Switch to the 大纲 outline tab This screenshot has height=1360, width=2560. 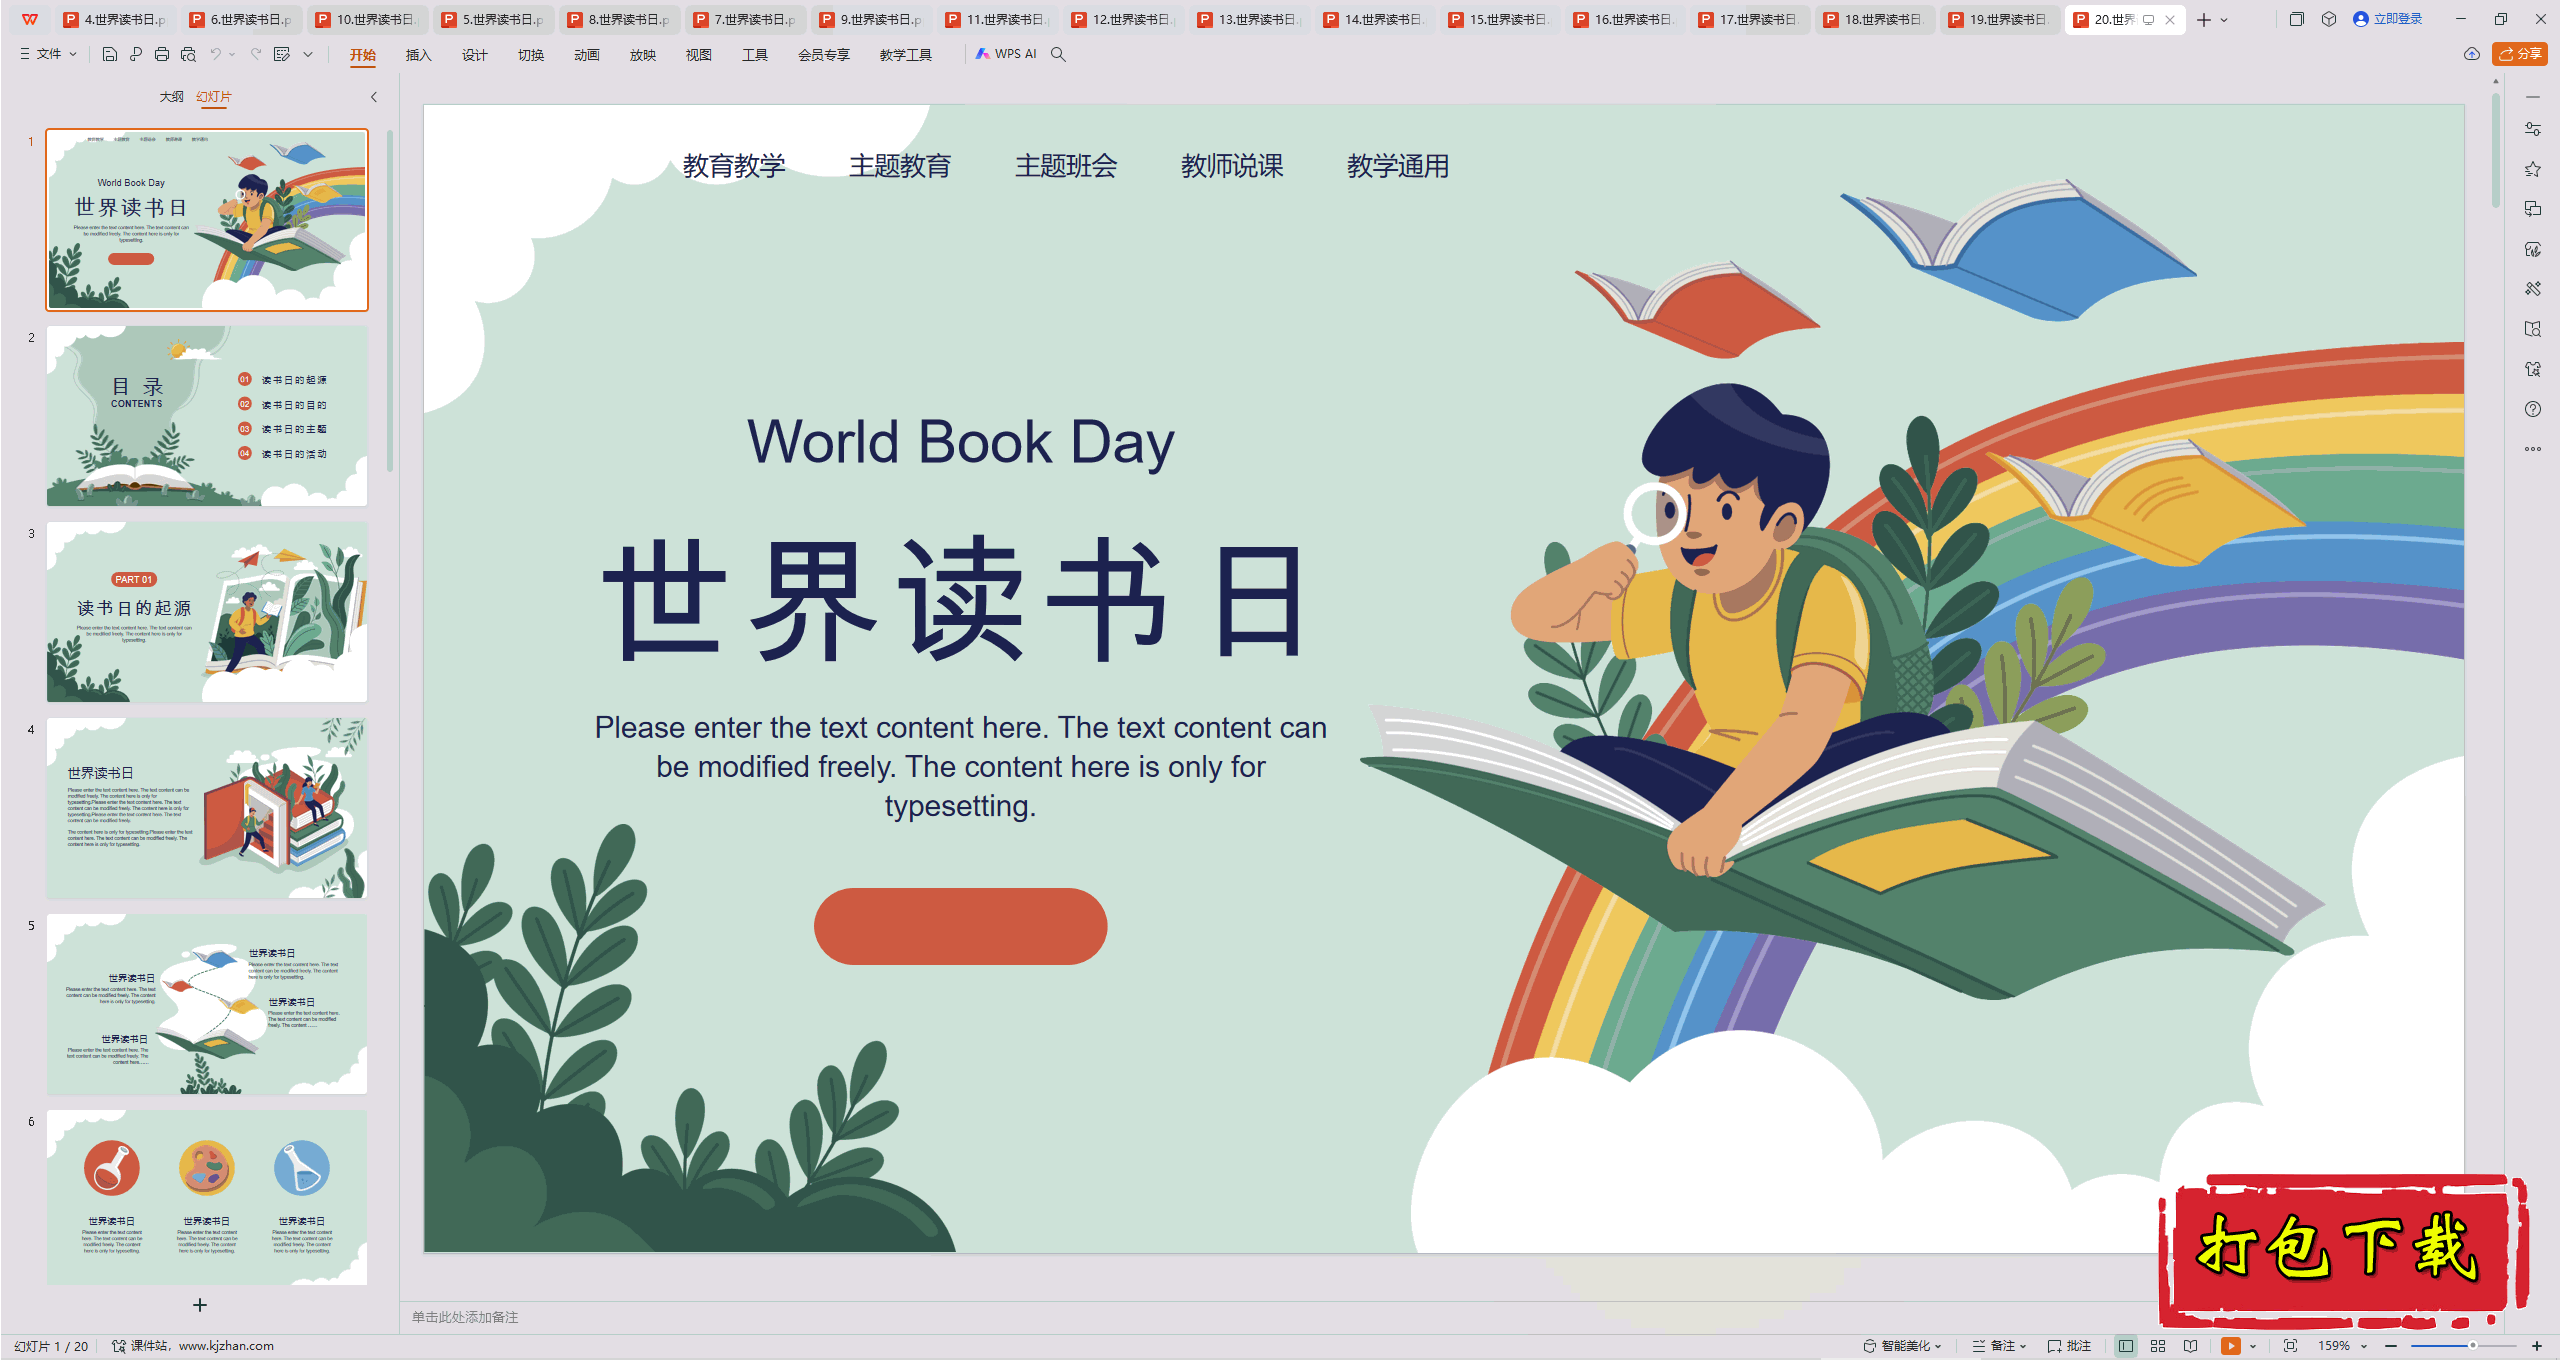[x=172, y=97]
